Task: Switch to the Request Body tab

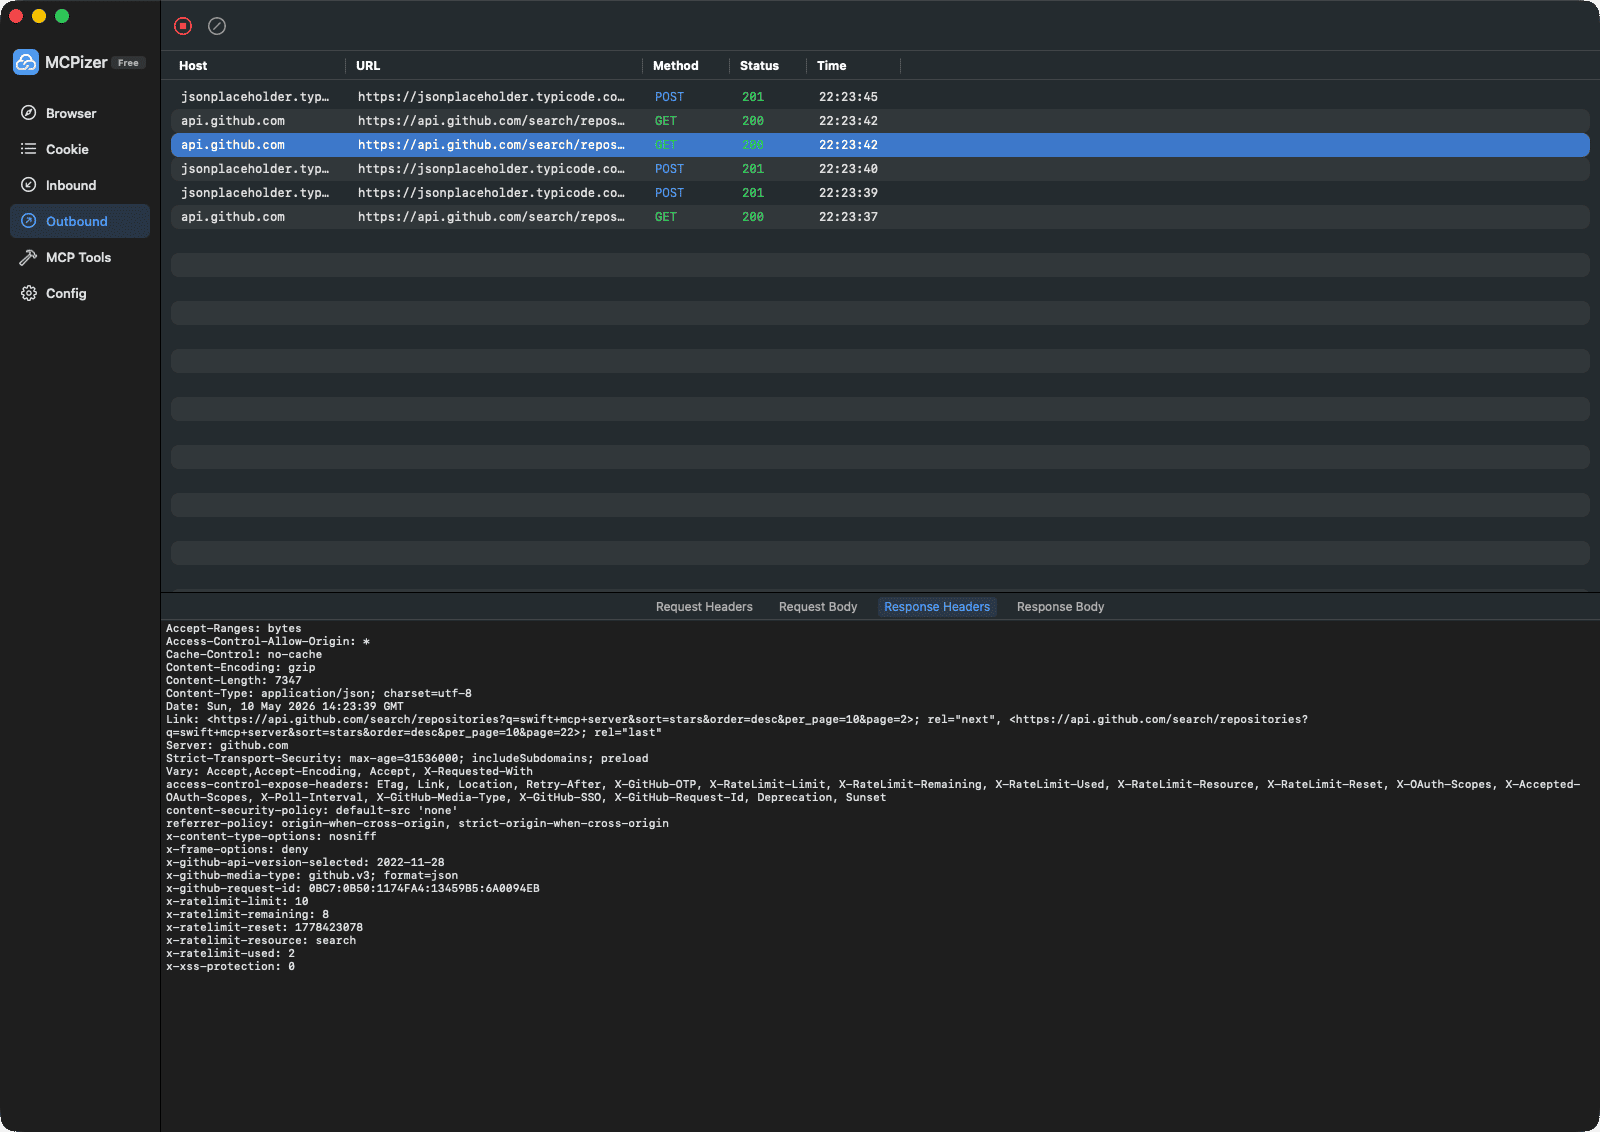Action: [818, 607]
